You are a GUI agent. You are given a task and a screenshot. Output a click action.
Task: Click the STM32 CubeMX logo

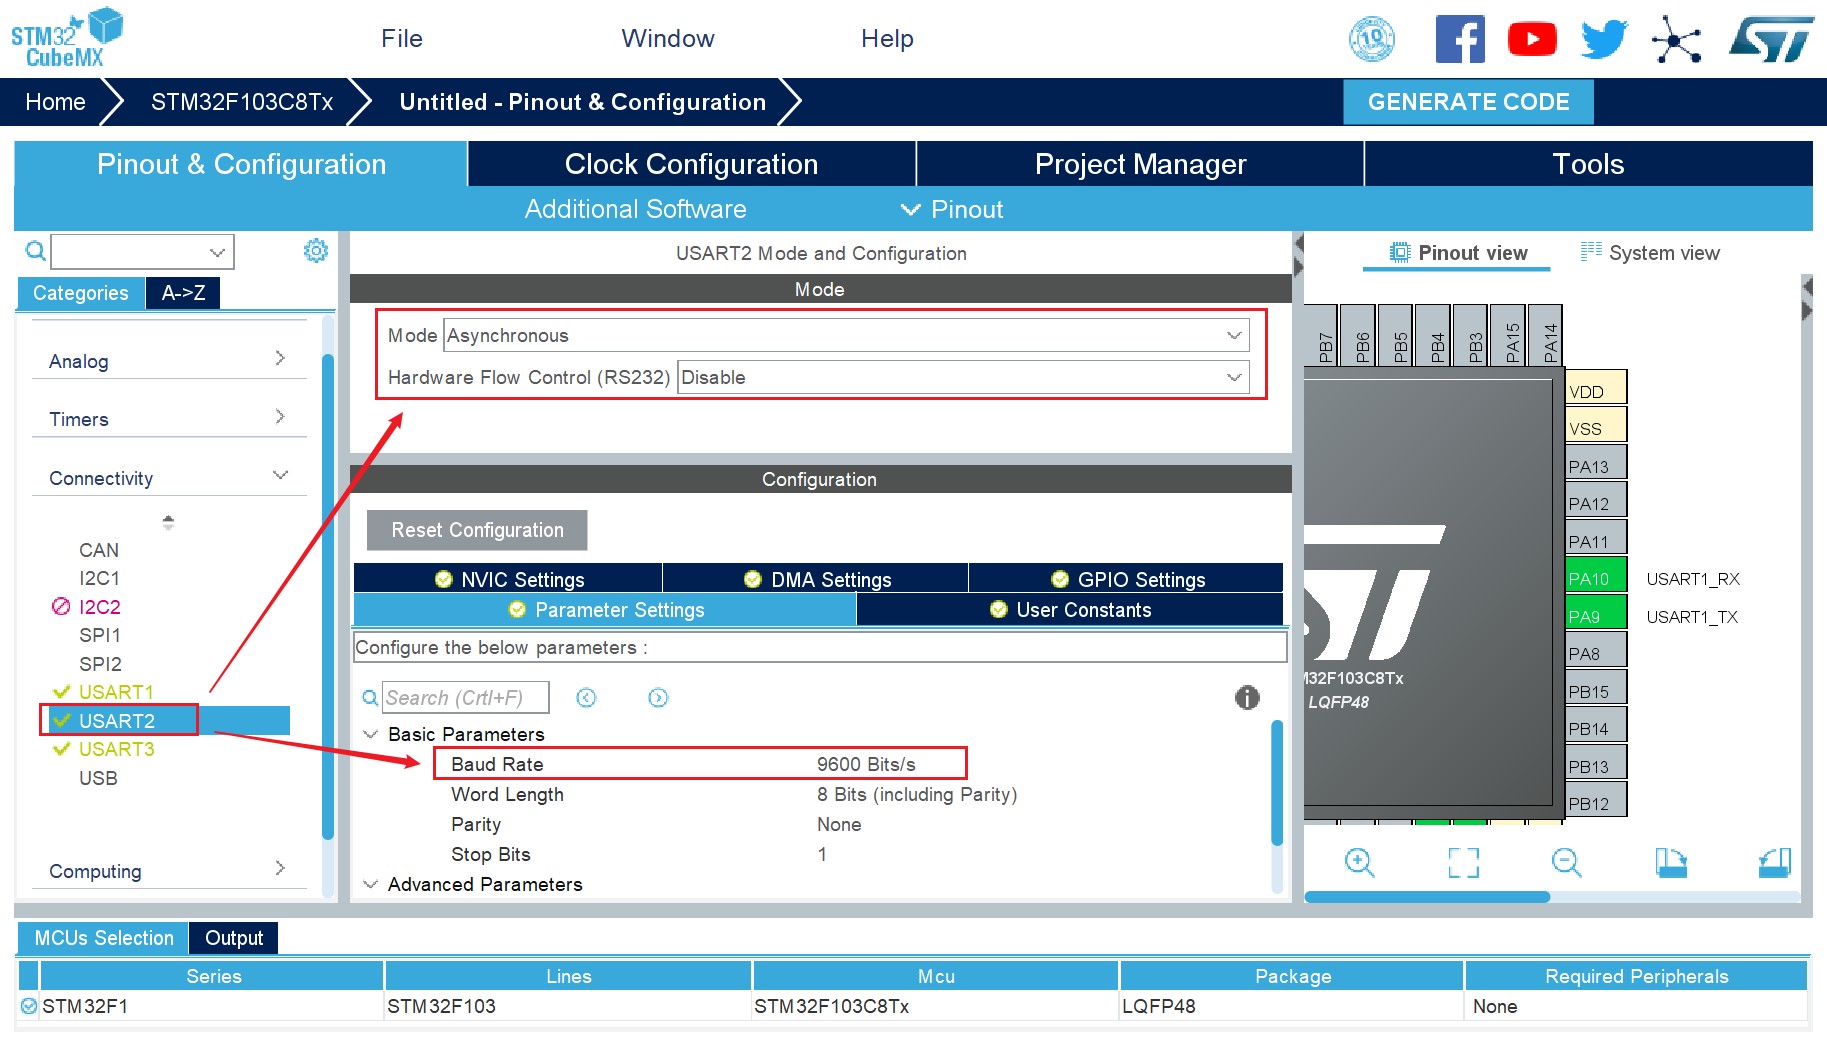pyautogui.click(x=66, y=38)
